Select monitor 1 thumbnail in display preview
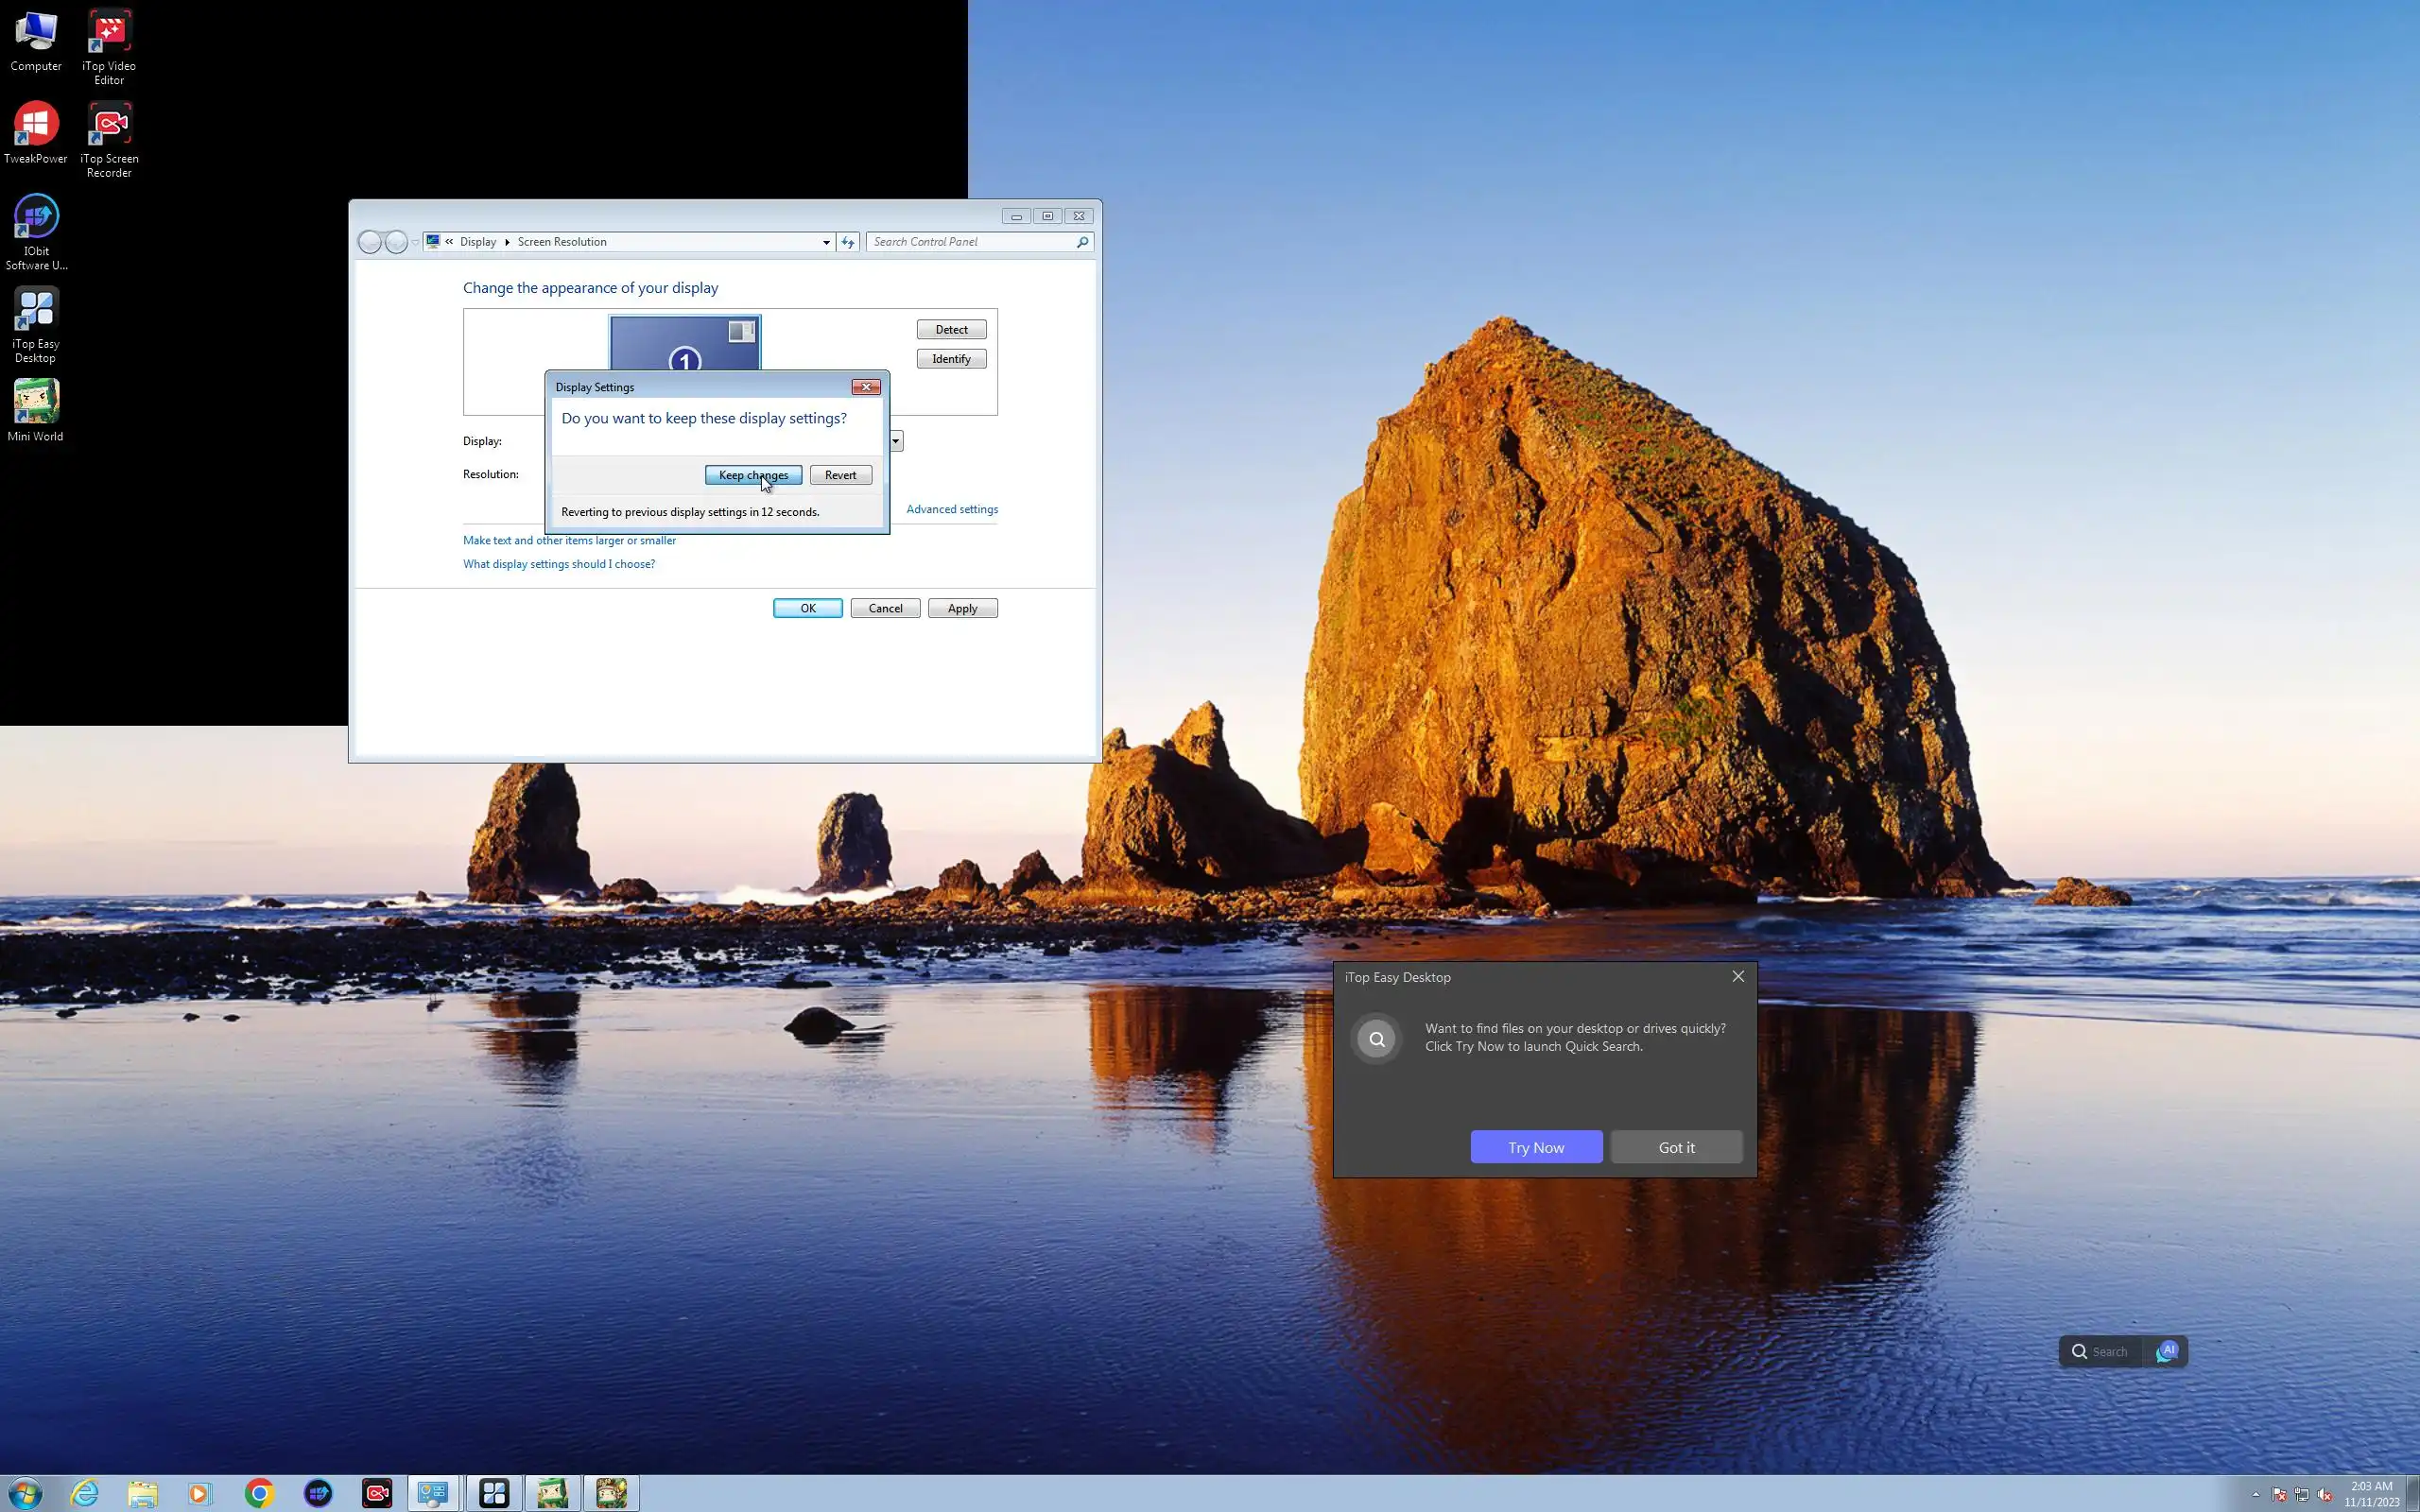Viewport: 2420px width, 1512px height. (685, 345)
